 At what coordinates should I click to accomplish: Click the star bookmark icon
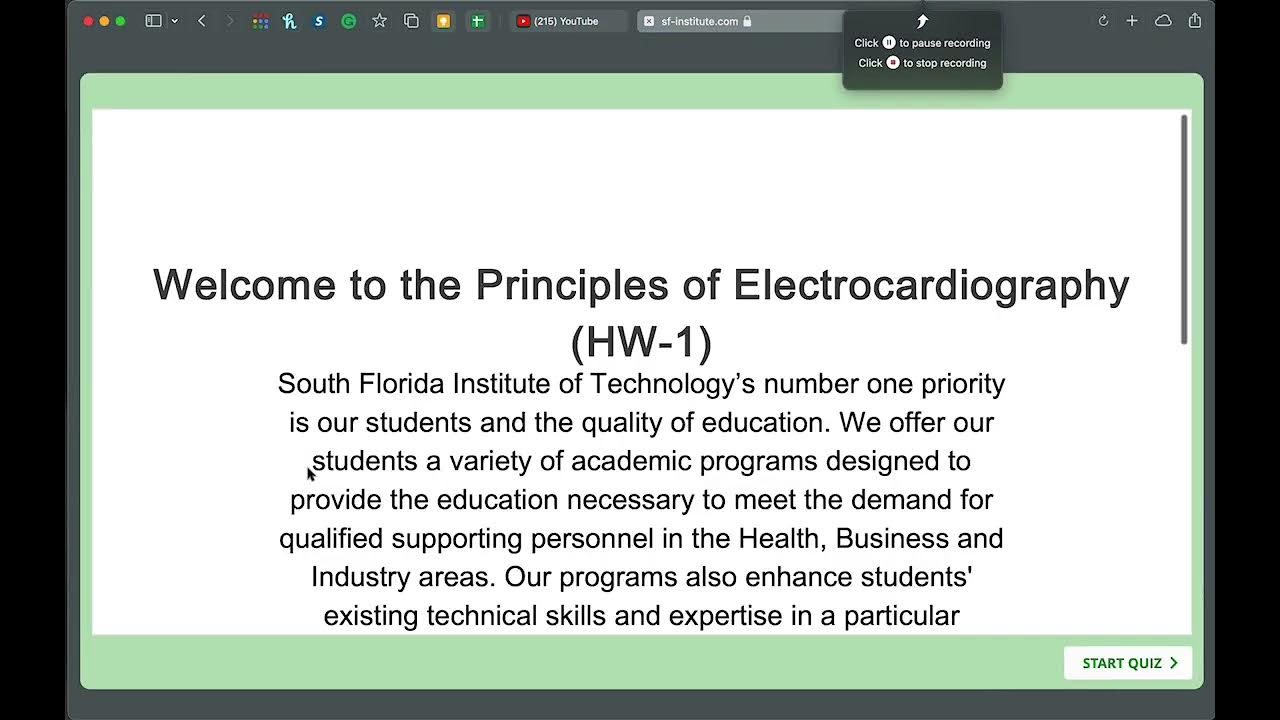pos(379,21)
